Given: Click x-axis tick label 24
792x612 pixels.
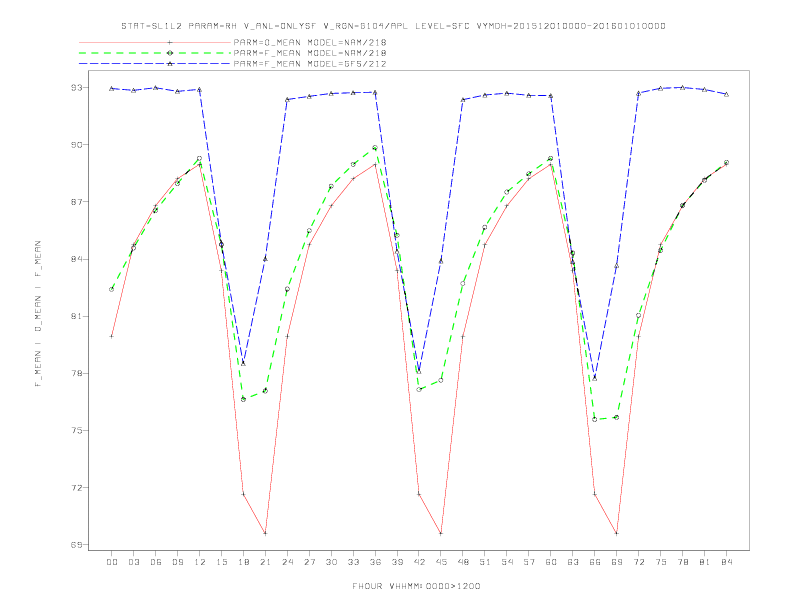Looking at the screenshot, I should [x=287, y=562].
